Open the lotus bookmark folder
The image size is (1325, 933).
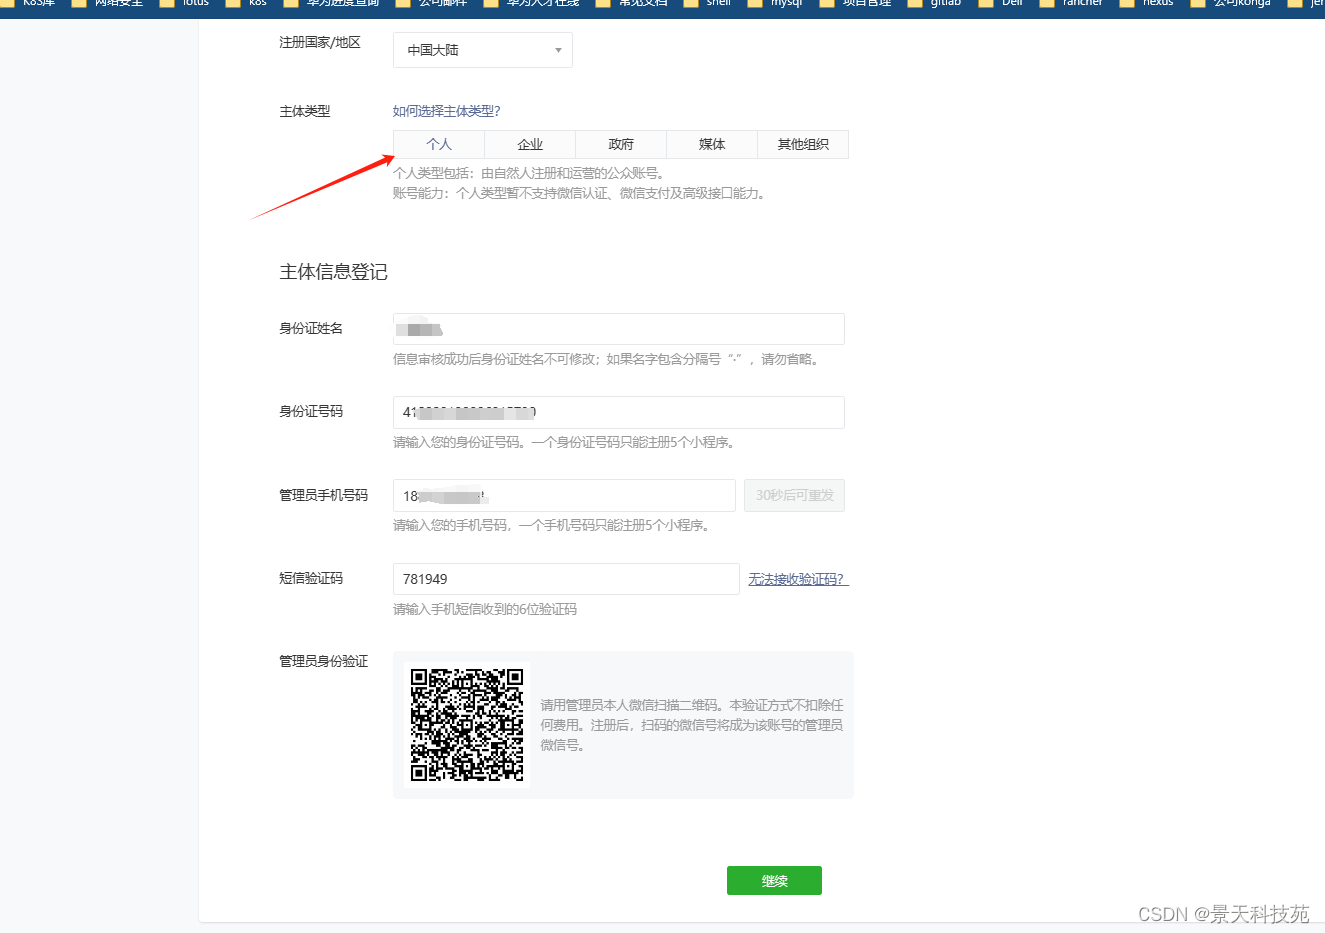tap(185, 4)
